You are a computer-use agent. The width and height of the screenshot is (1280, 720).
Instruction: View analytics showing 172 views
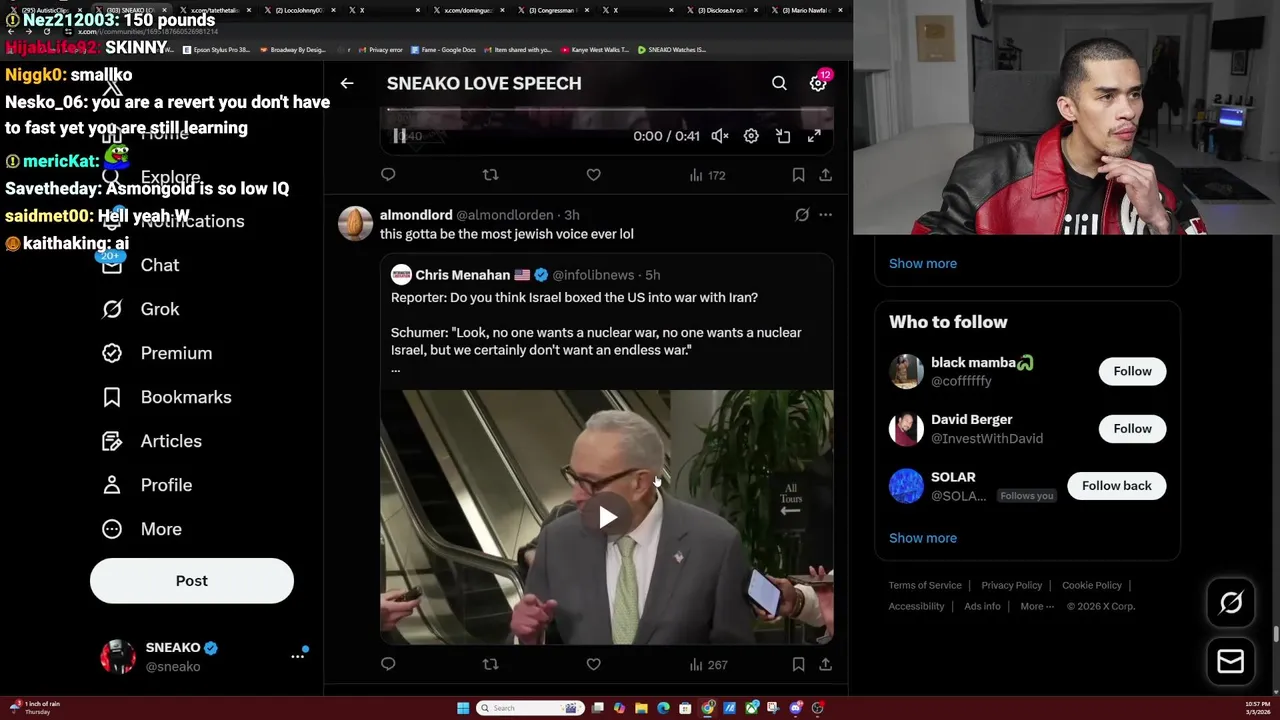(707, 175)
